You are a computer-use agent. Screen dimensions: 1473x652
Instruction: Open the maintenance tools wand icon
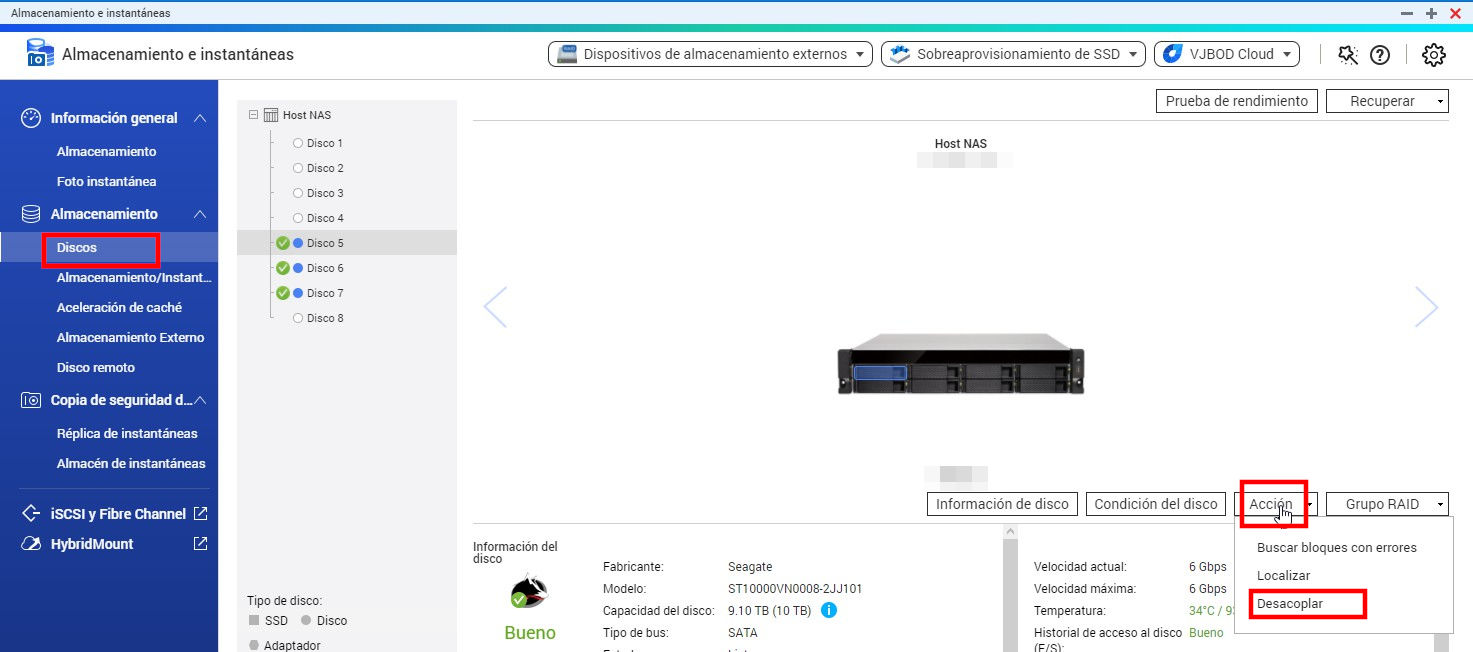1348,55
